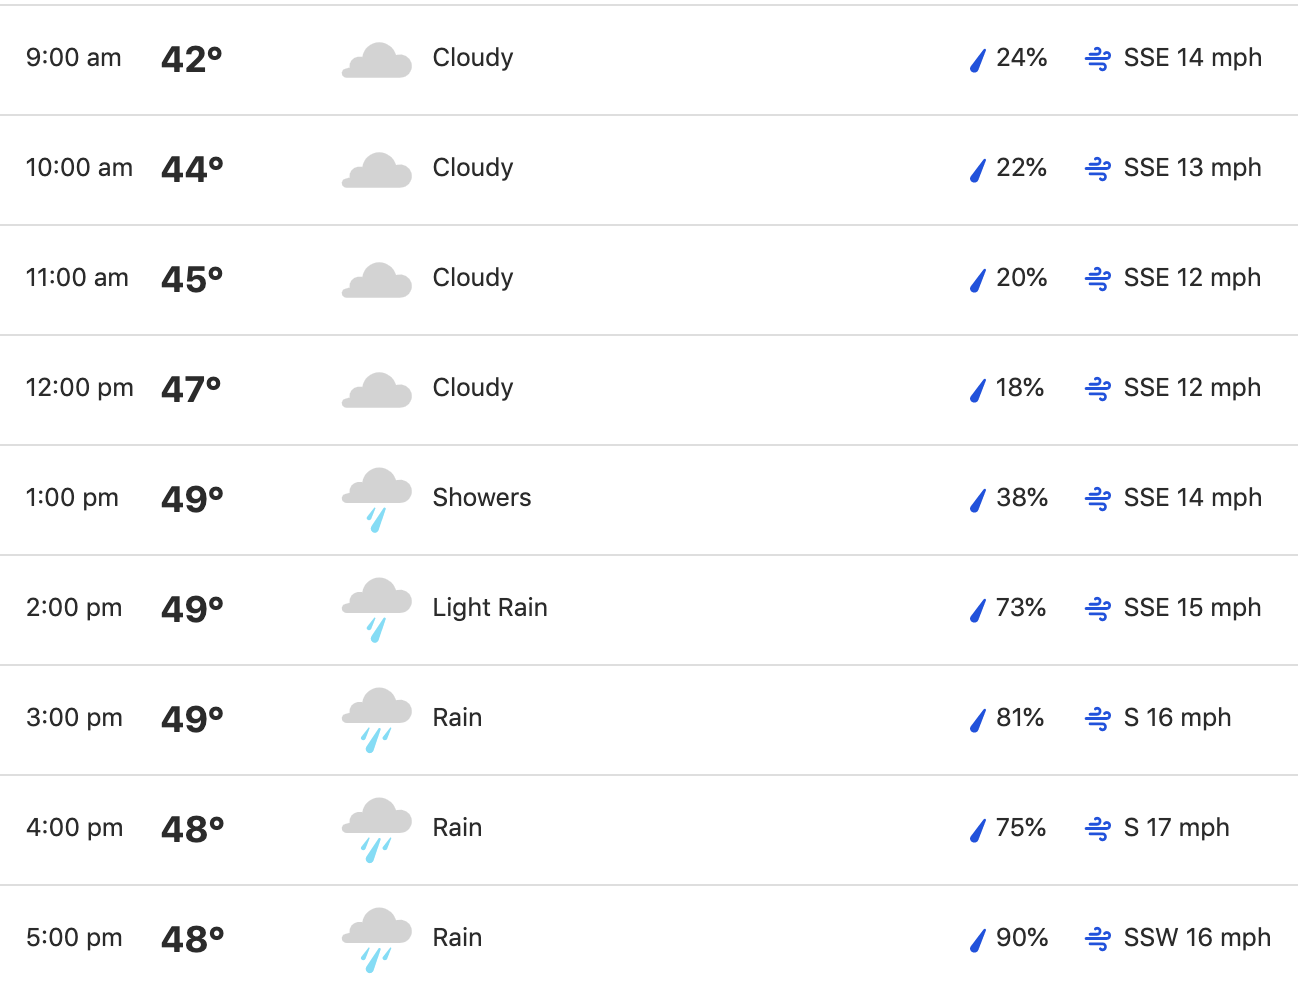Click the raindrop icon next to 73%
Screen dimensions: 1298x994
pos(978,610)
